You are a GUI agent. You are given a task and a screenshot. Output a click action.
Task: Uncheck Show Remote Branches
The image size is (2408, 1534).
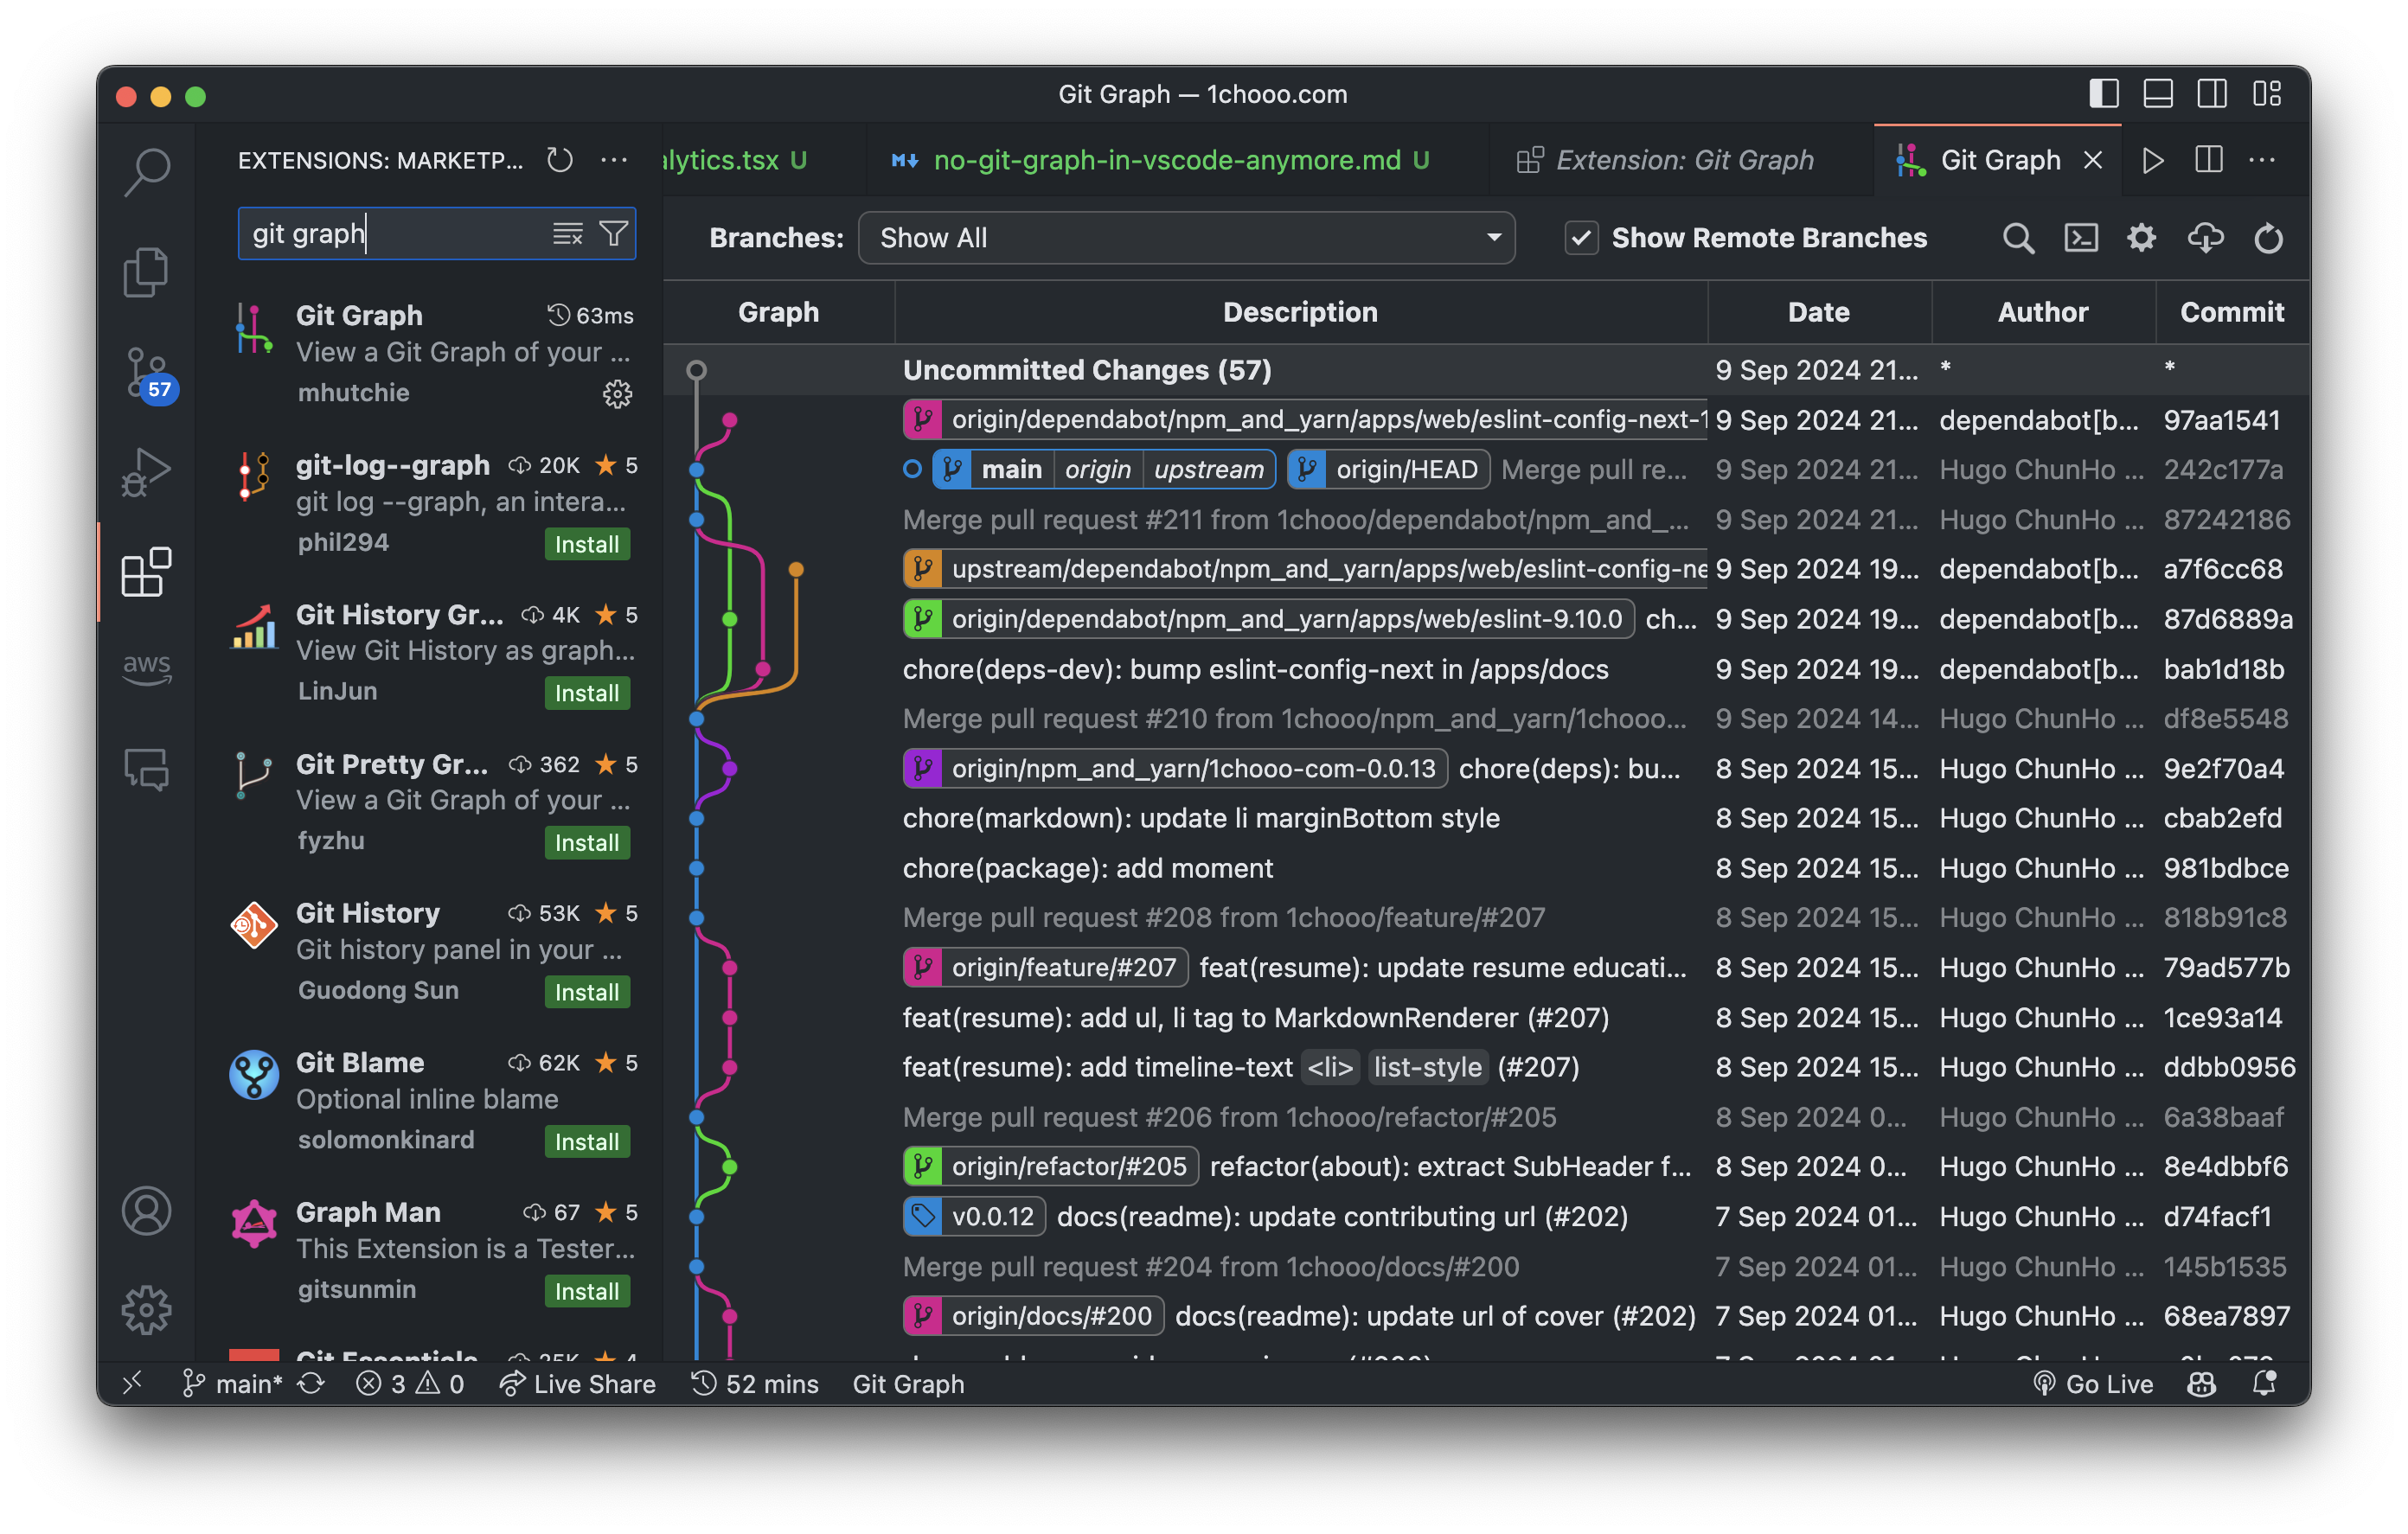pos(1580,237)
